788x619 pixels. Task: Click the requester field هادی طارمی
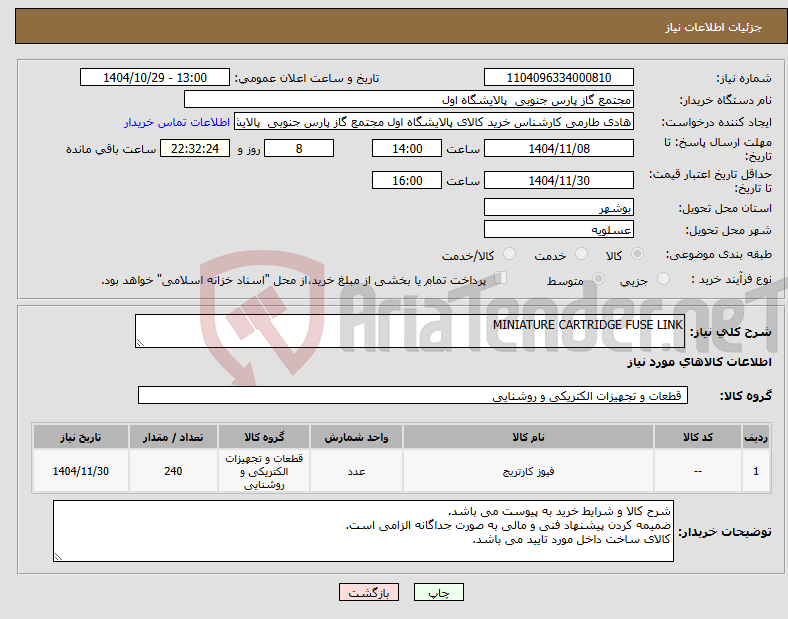(434, 122)
